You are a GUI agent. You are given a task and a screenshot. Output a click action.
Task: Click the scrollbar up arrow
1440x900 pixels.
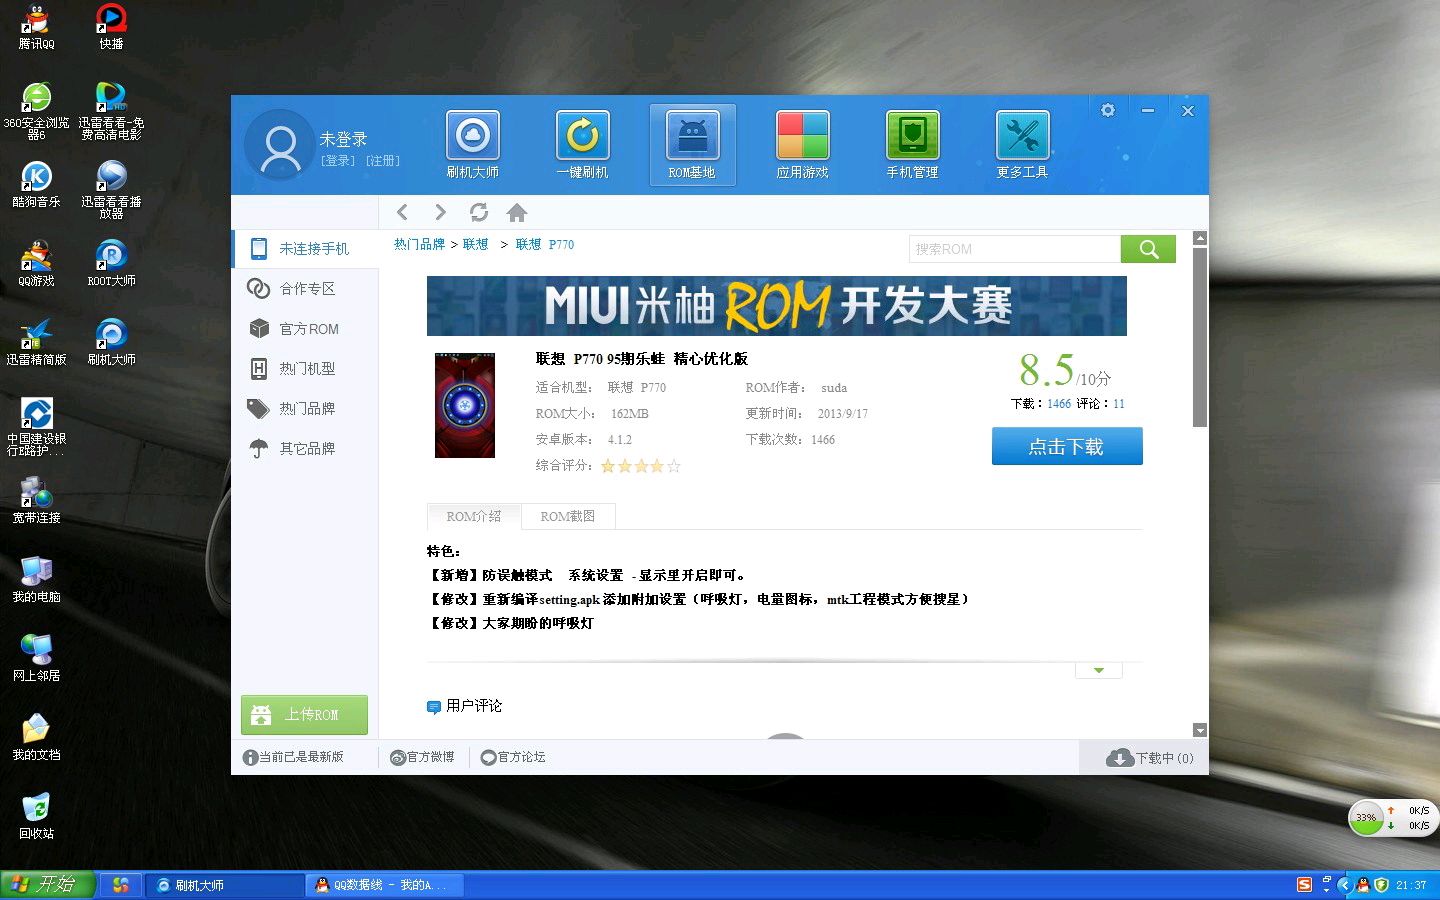(1200, 239)
